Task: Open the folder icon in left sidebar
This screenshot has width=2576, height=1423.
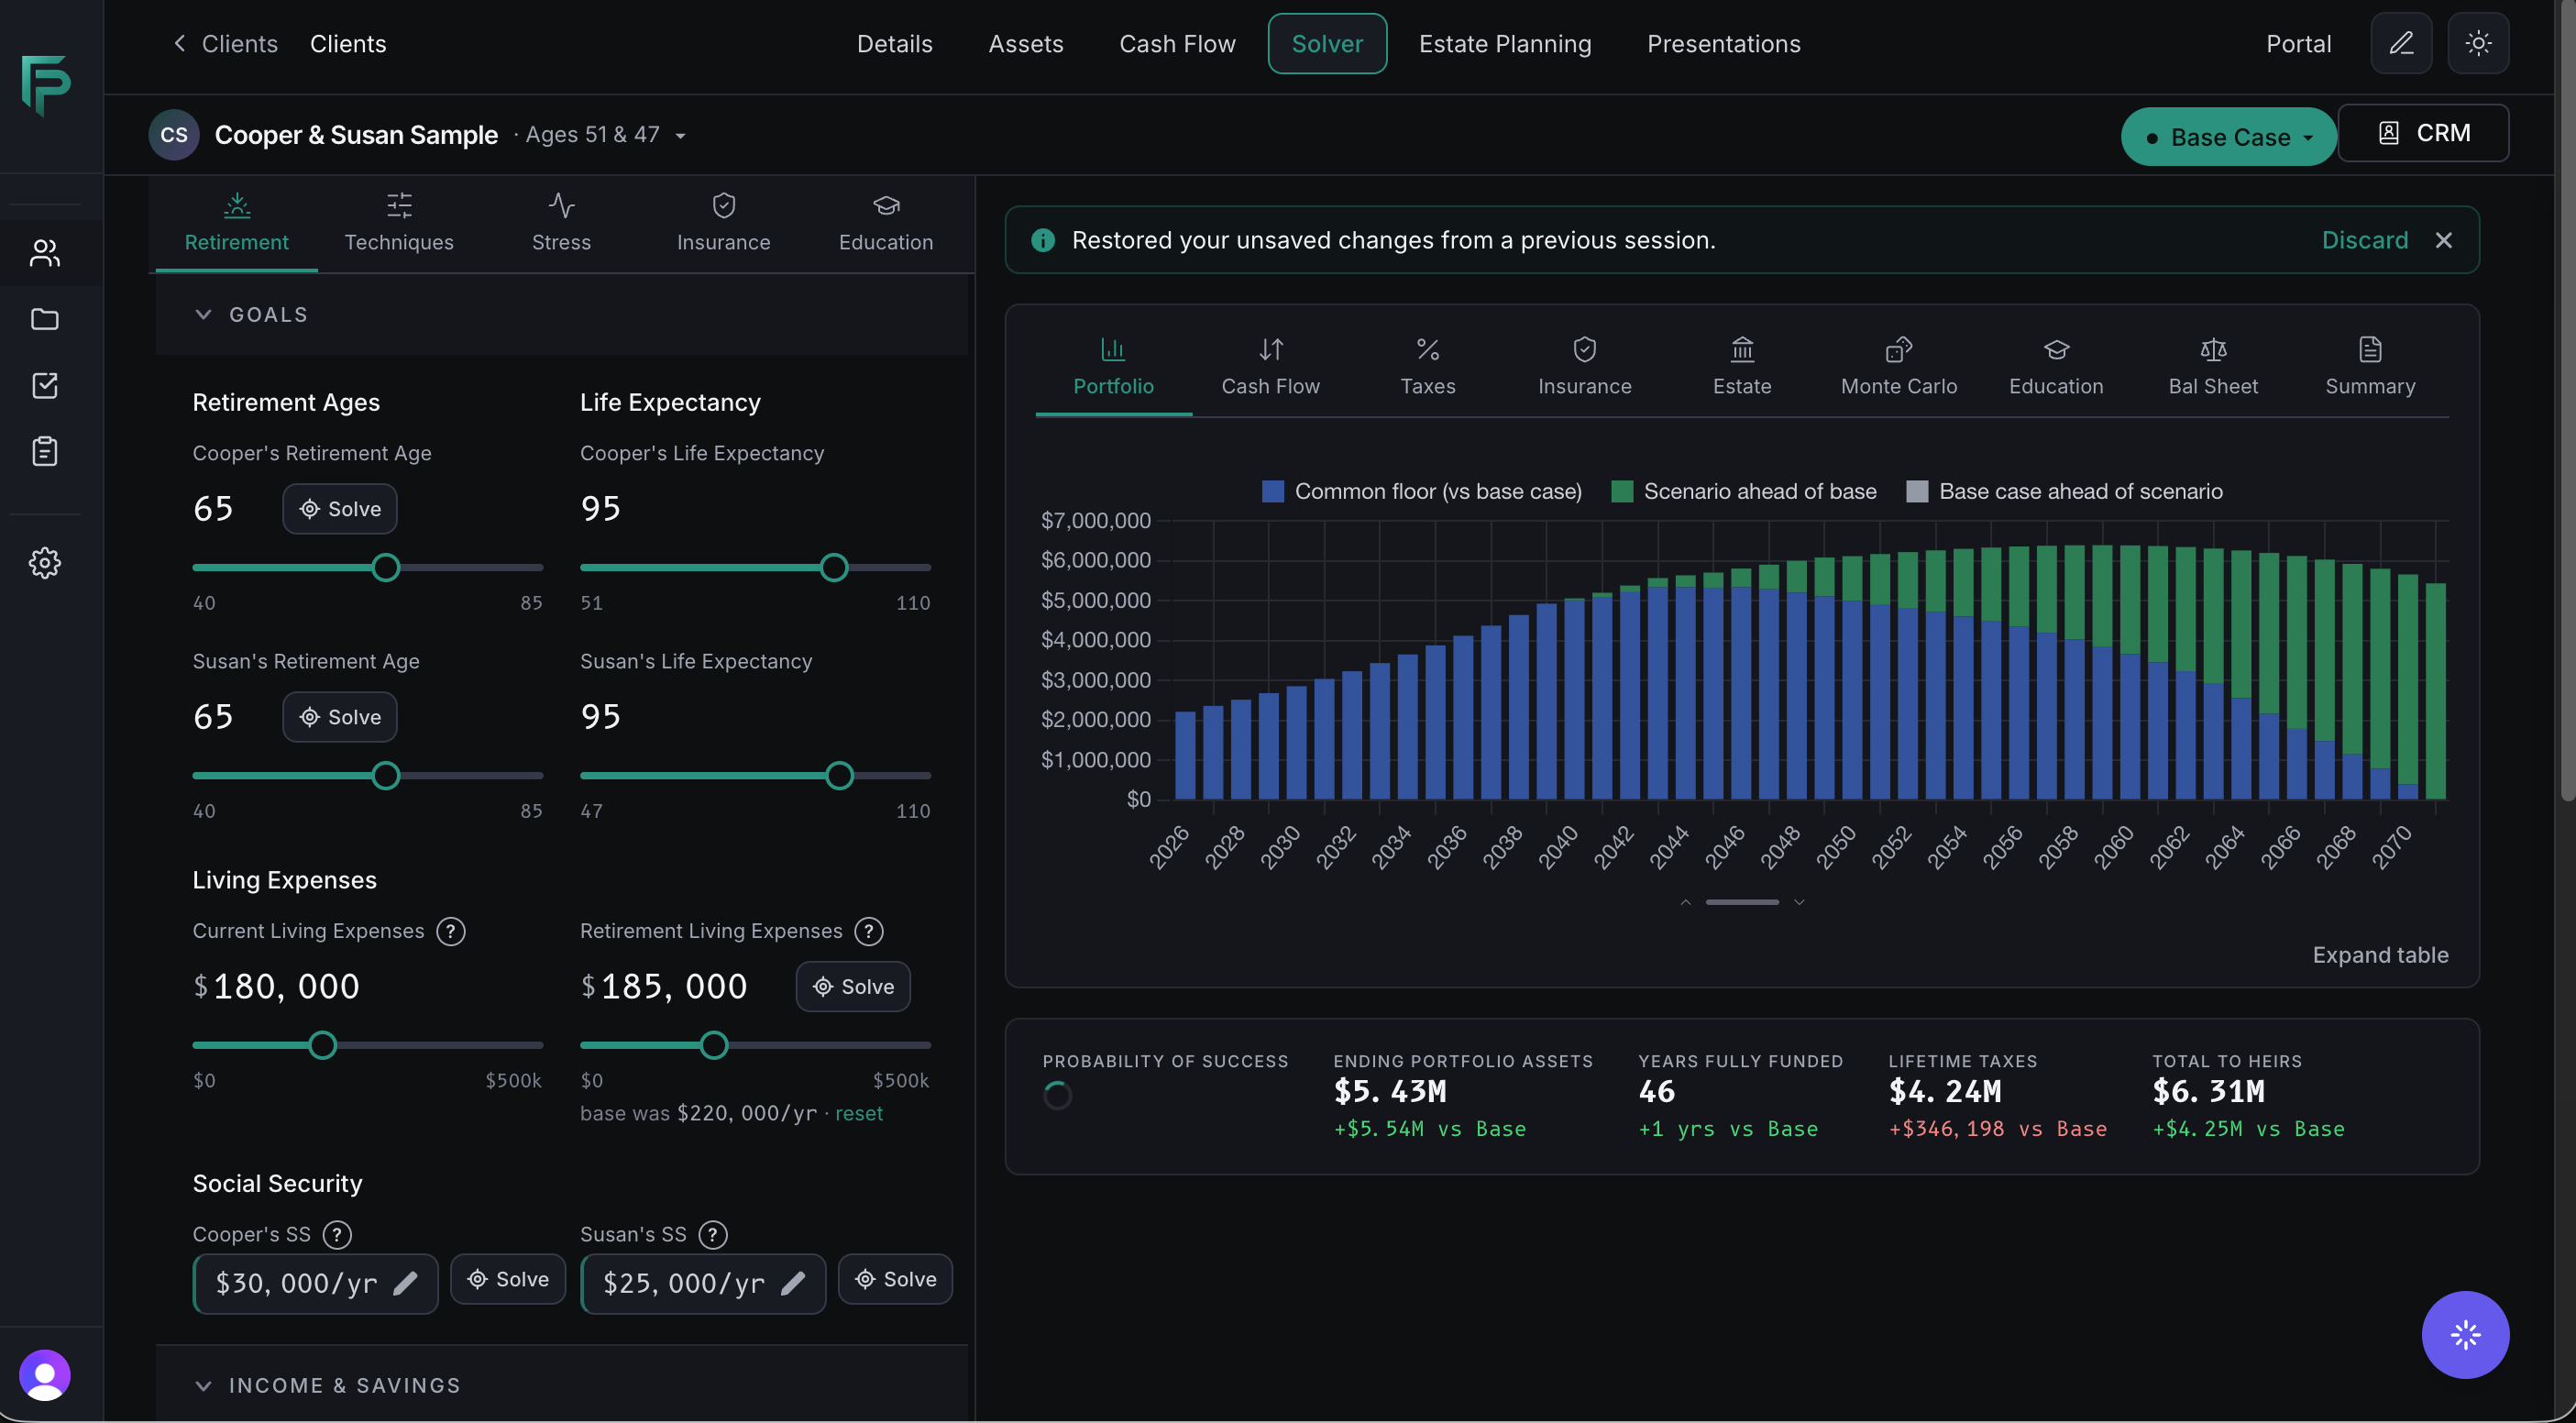Action: tap(45, 319)
